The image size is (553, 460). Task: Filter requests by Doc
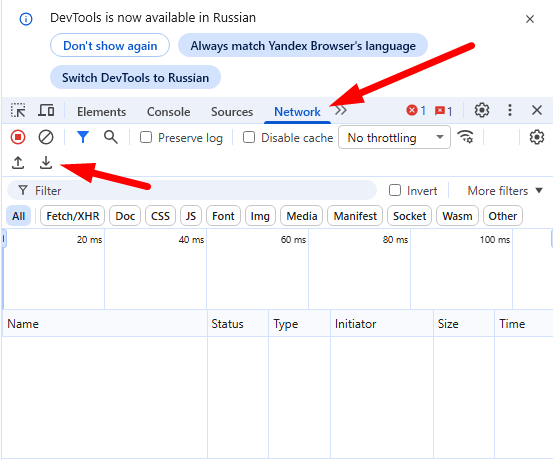[125, 216]
